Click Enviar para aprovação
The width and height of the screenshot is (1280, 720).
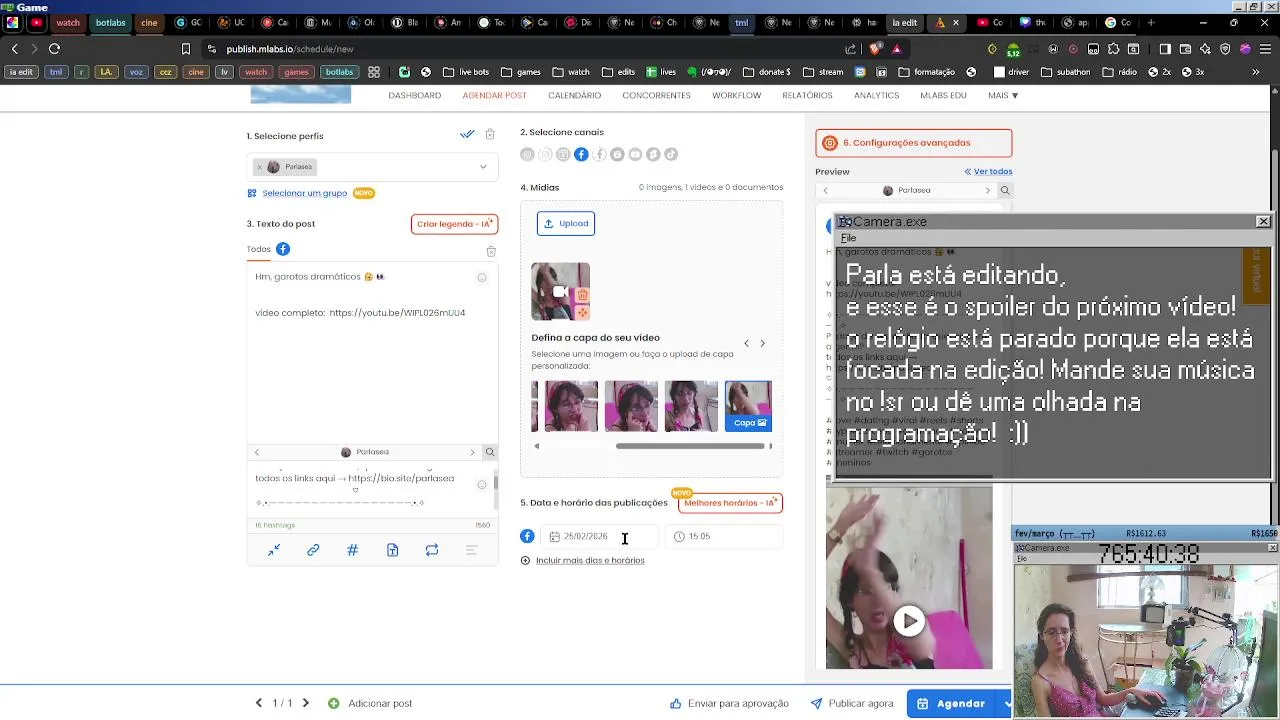click(729, 703)
